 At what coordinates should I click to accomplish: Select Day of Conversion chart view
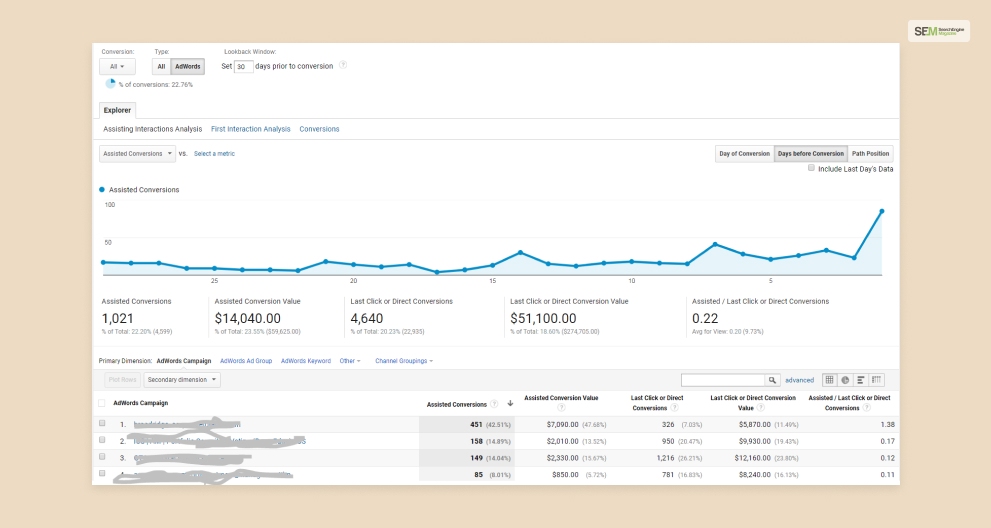(x=745, y=154)
